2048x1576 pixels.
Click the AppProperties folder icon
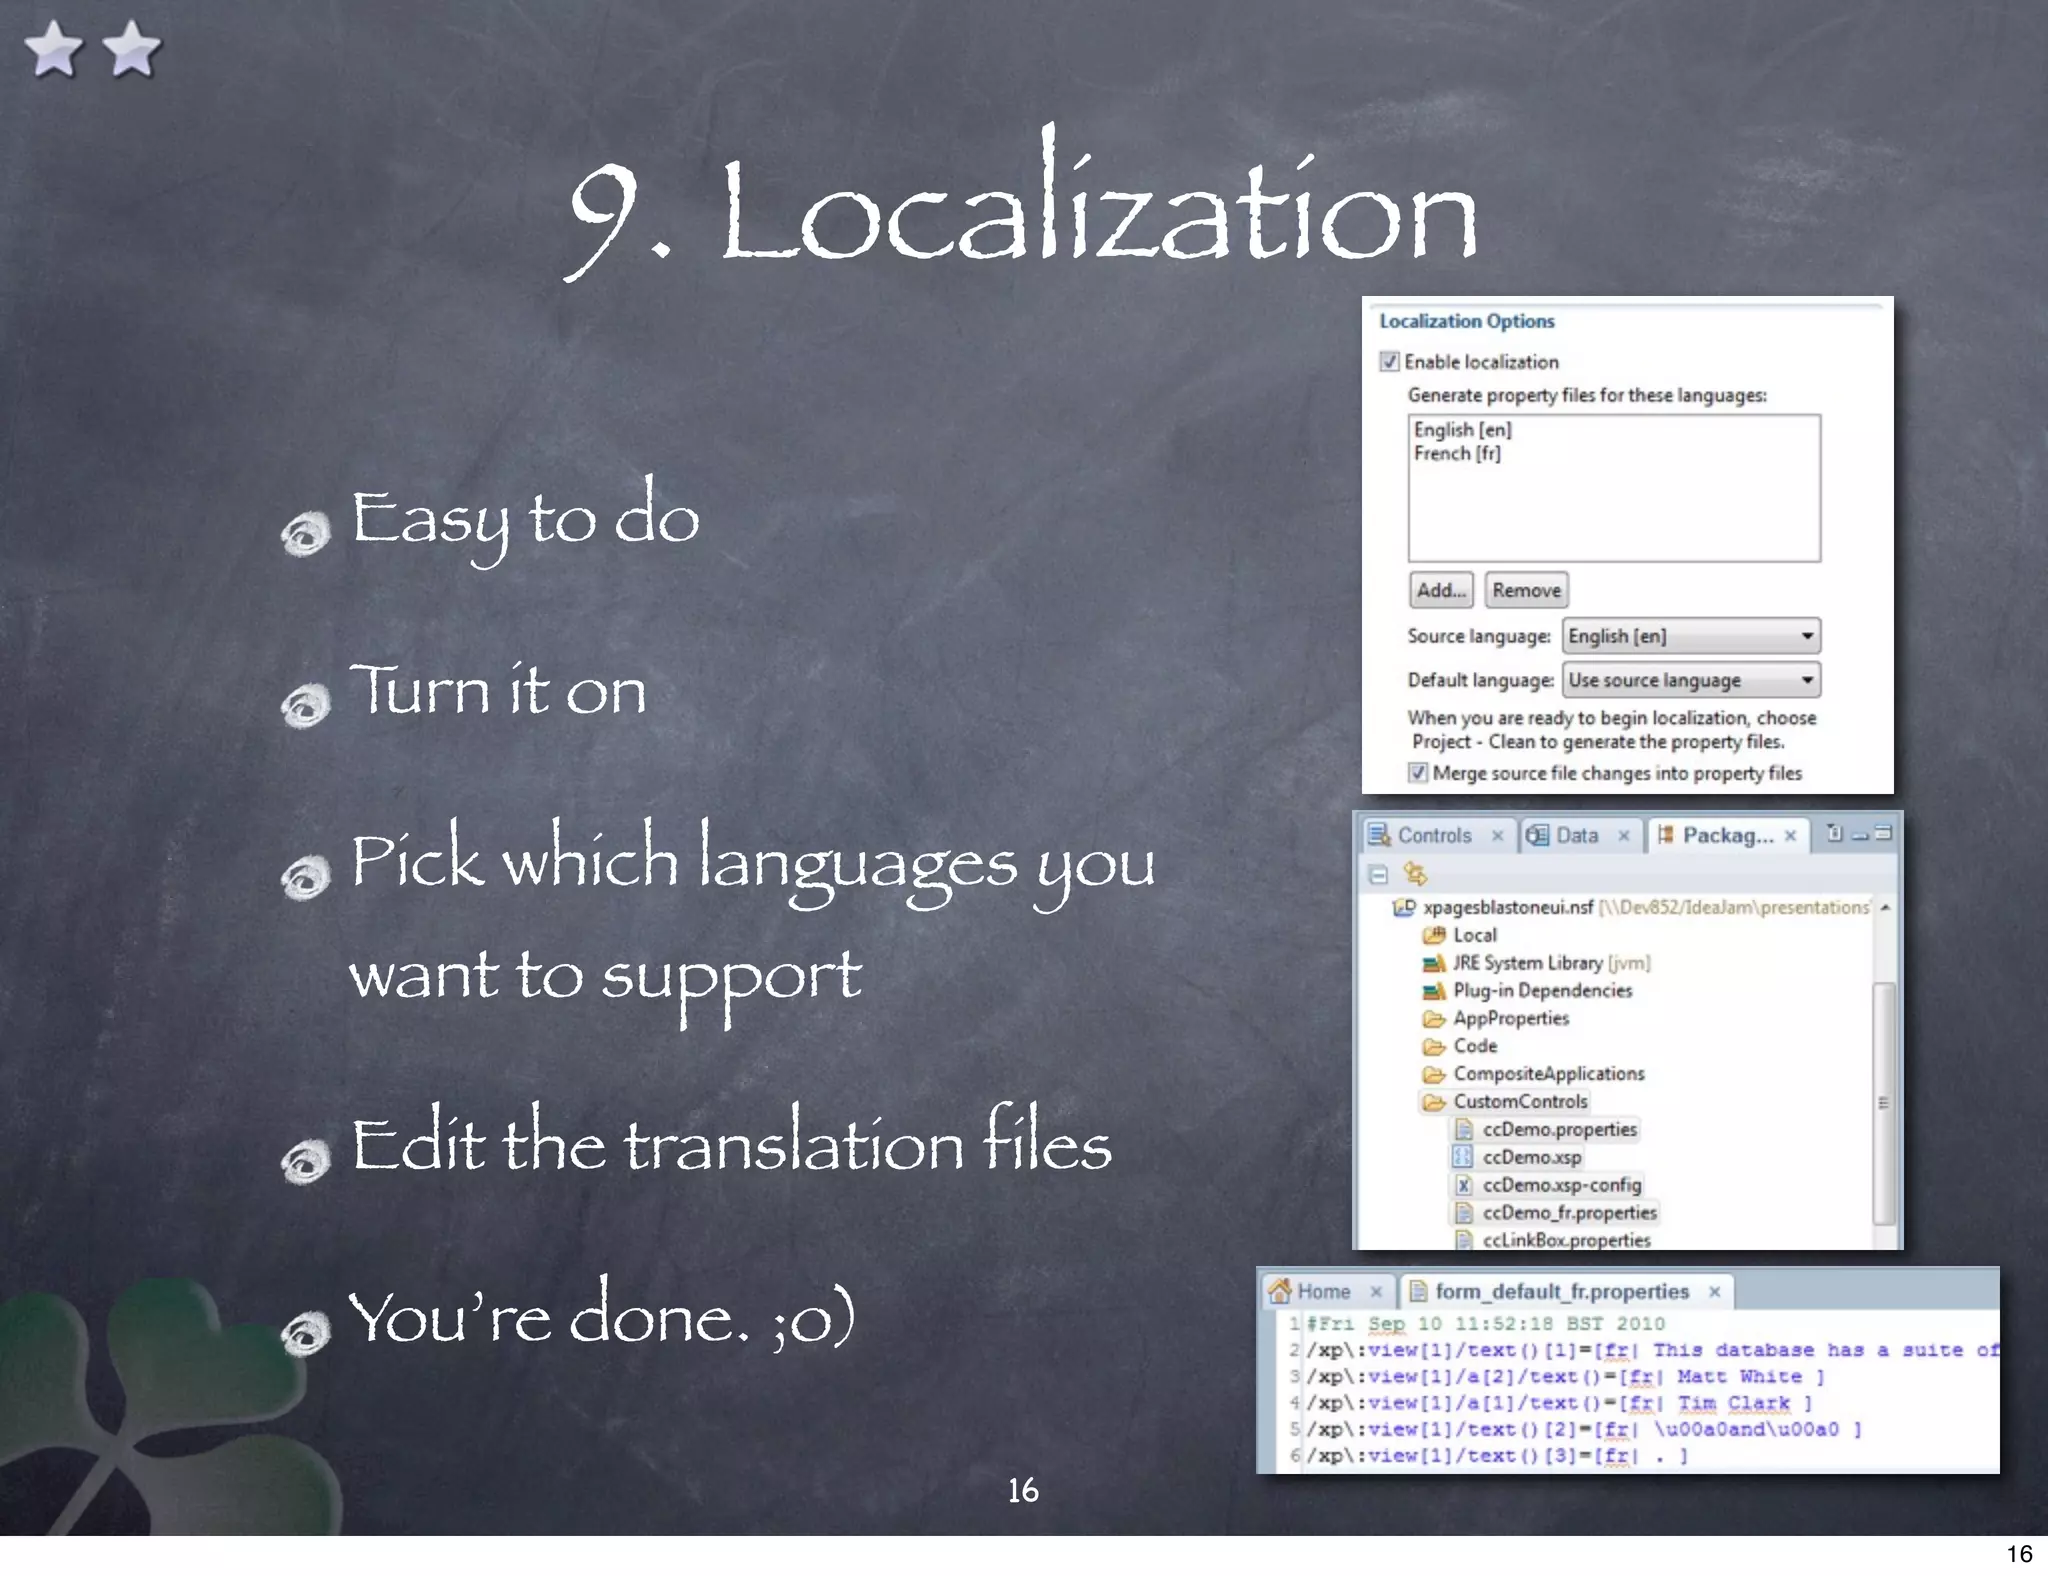(x=1434, y=1019)
